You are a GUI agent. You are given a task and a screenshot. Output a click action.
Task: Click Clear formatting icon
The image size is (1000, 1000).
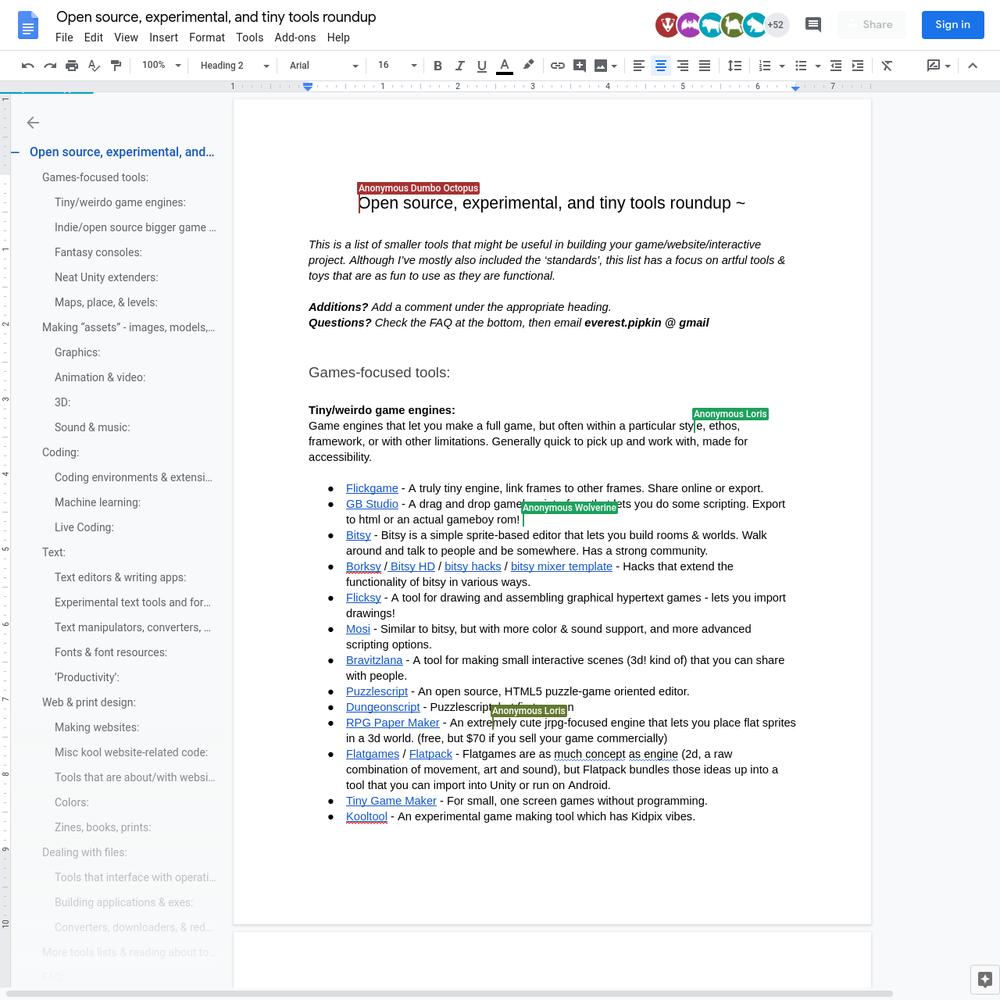click(x=886, y=66)
